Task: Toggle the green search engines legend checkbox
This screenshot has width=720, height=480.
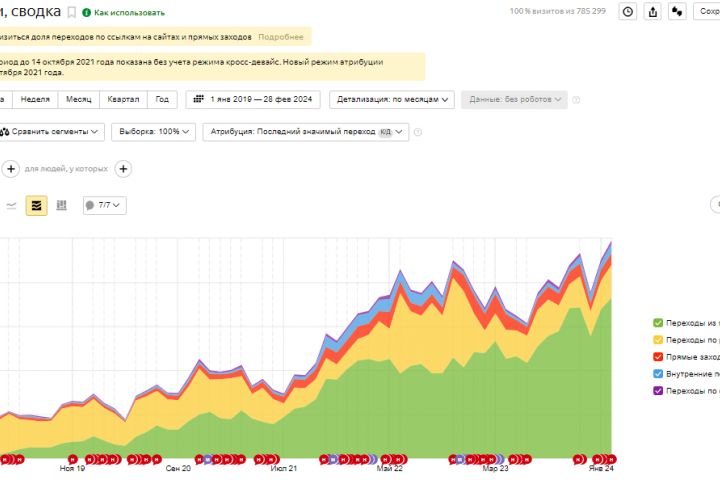Action: [657, 323]
